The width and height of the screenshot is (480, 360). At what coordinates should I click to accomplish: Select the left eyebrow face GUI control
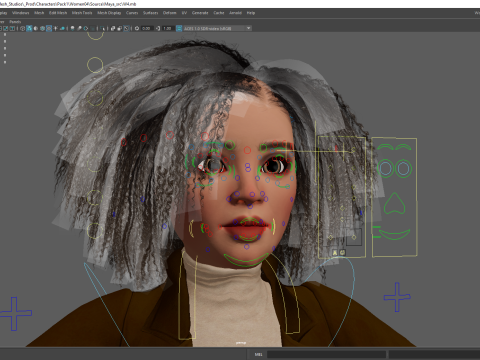[x=385, y=147]
